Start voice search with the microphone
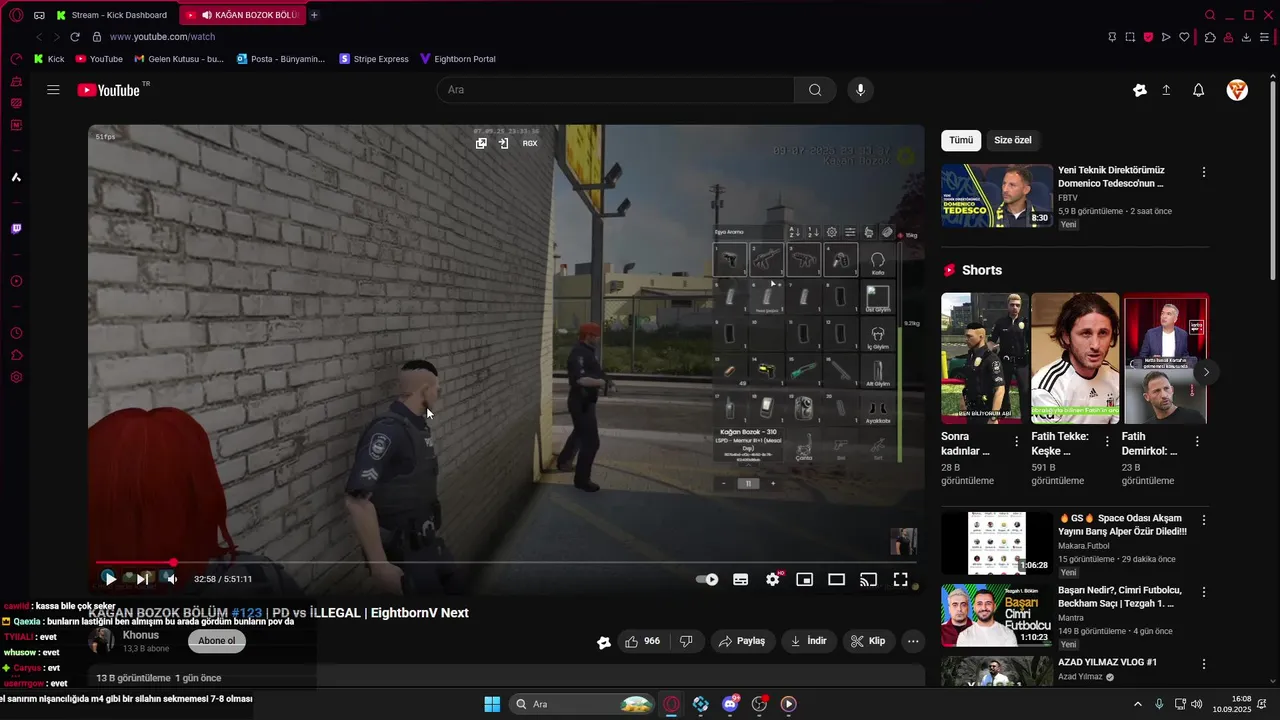 [x=860, y=90]
